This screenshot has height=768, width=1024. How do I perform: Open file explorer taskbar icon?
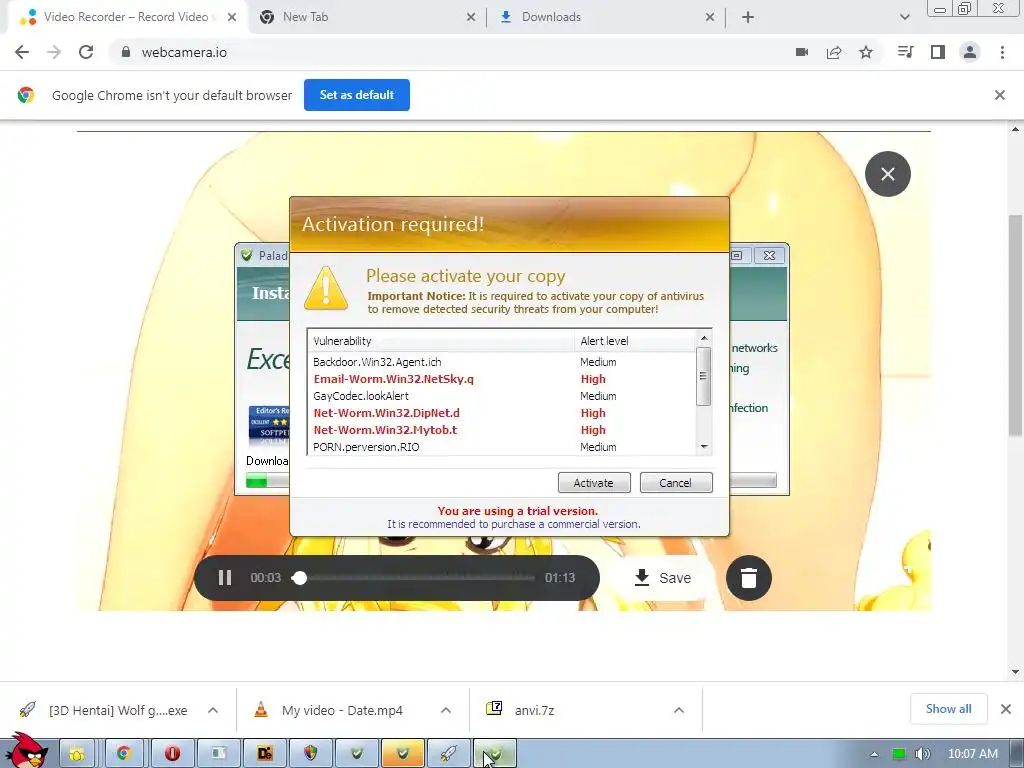click(76, 754)
